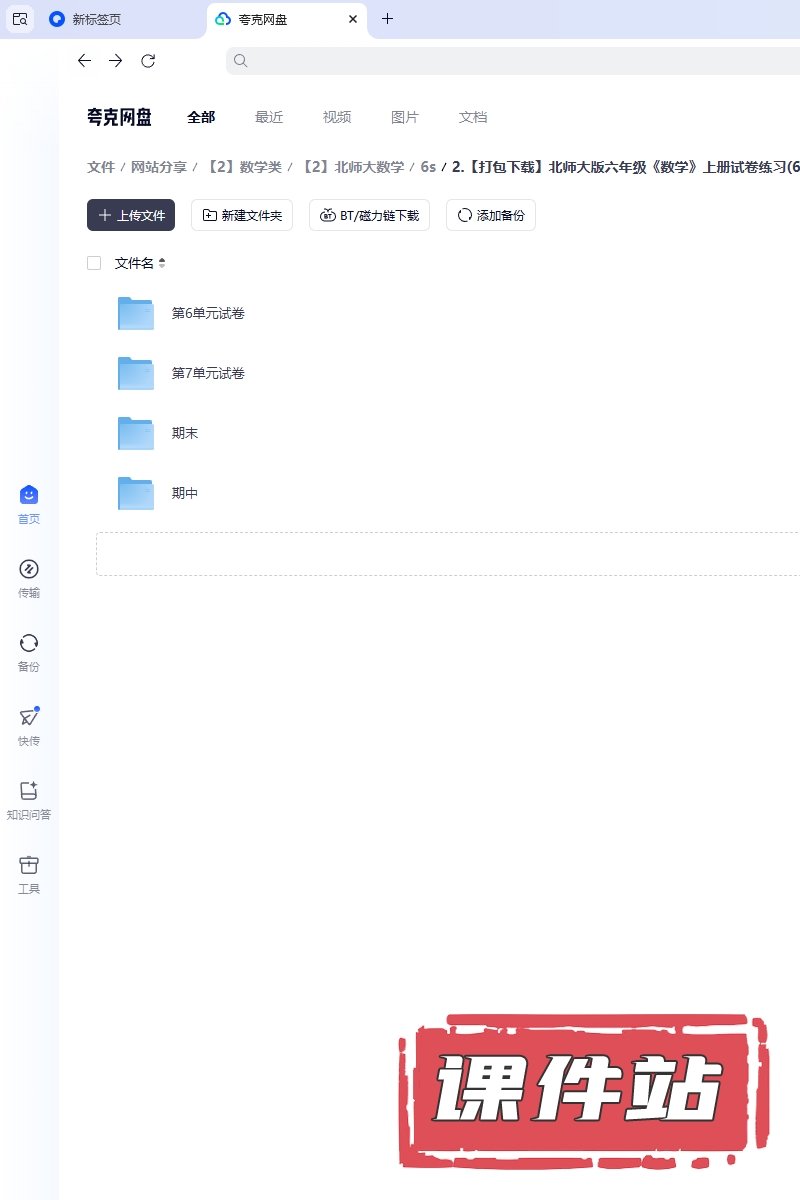
Task: Click the 快传 quick-send sidebar icon
Action: click(x=29, y=718)
